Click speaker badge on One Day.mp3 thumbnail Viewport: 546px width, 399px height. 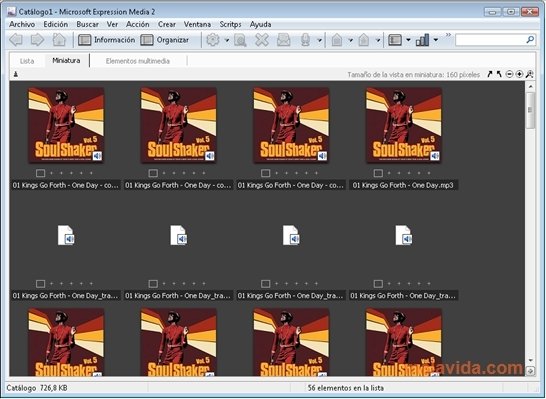pyautogui.click(x=435, y=156)
